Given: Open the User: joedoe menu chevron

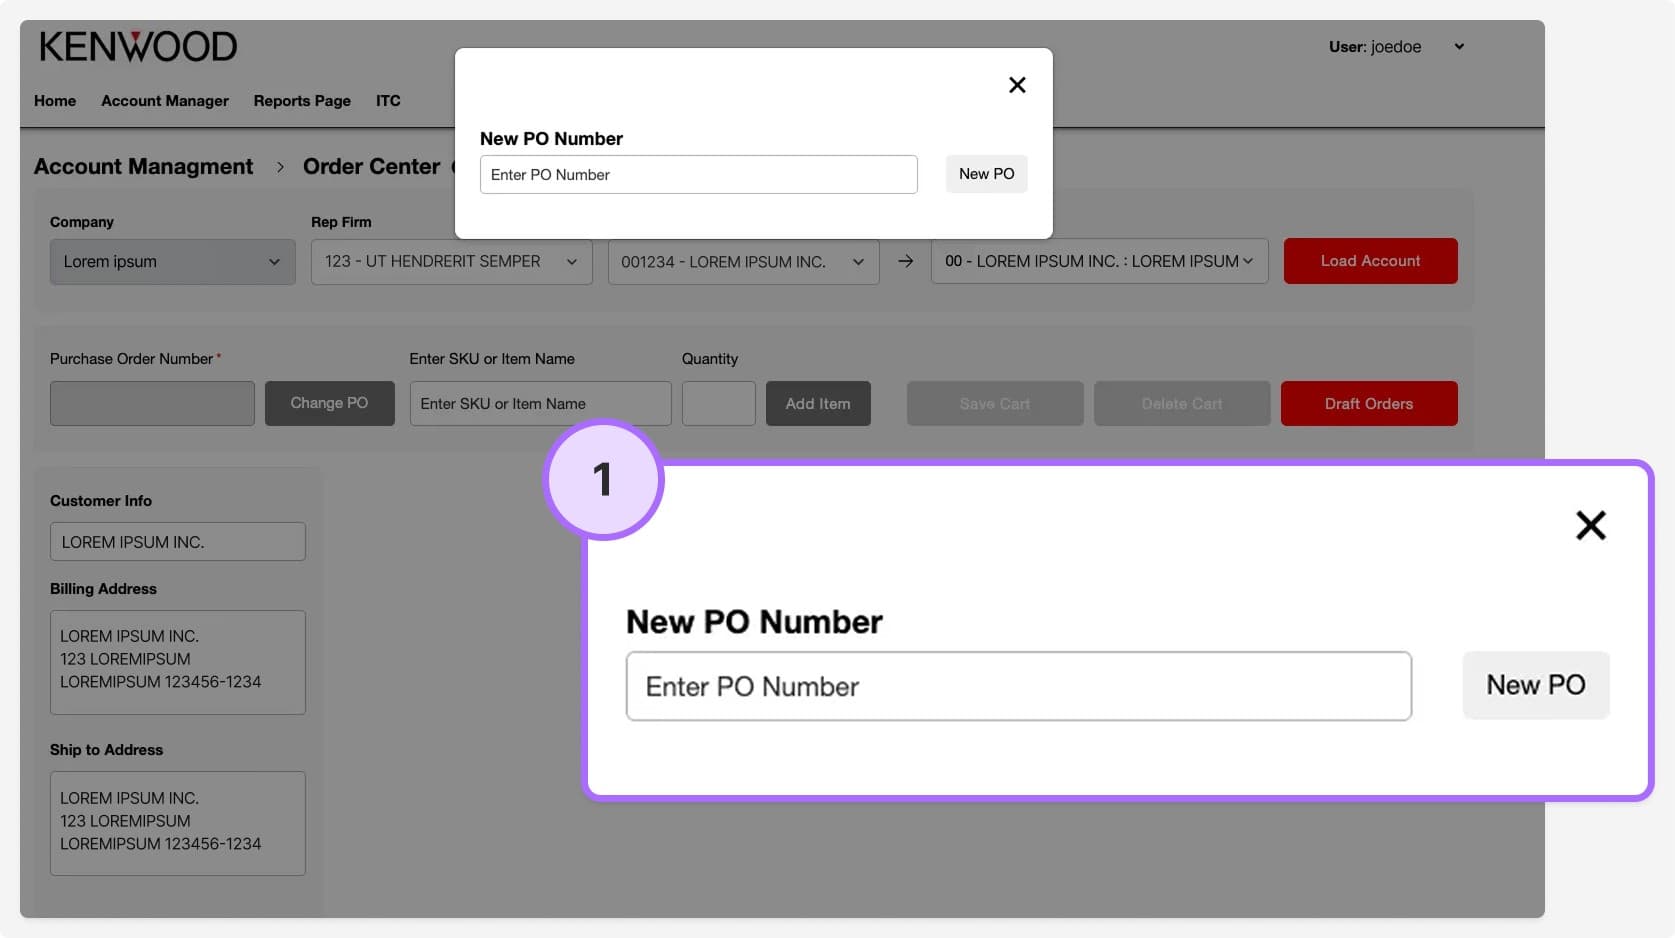Looking at the screenshot, I should tap(1459, 47).
